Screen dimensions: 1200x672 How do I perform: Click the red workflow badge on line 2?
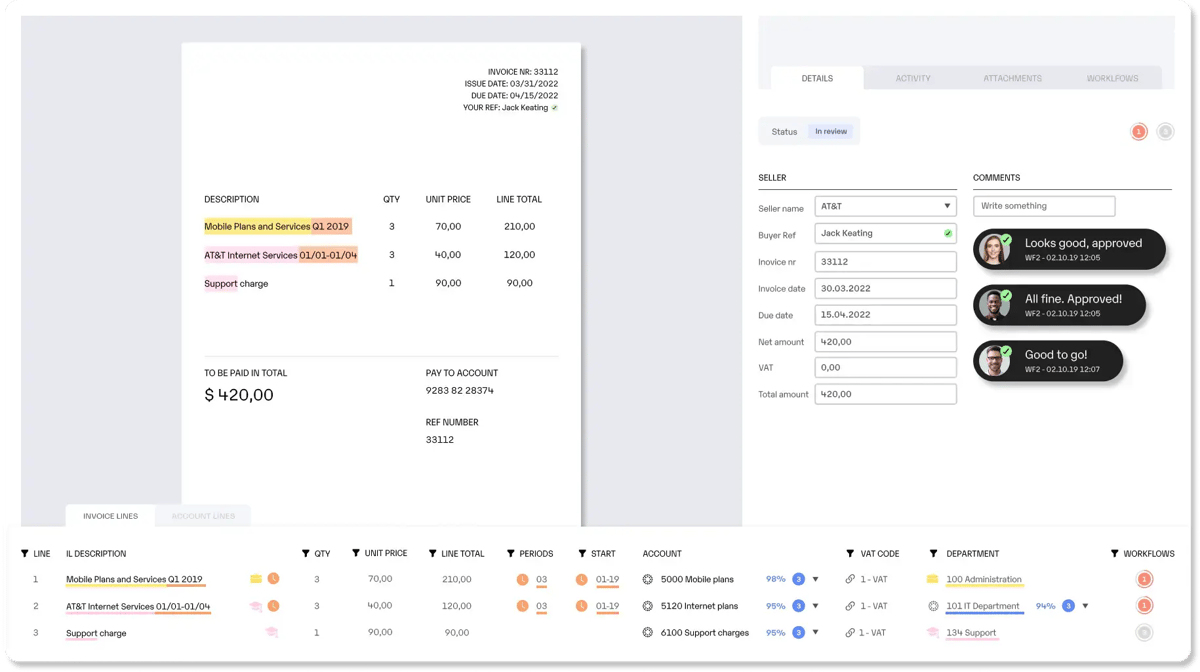(1144, 606)
